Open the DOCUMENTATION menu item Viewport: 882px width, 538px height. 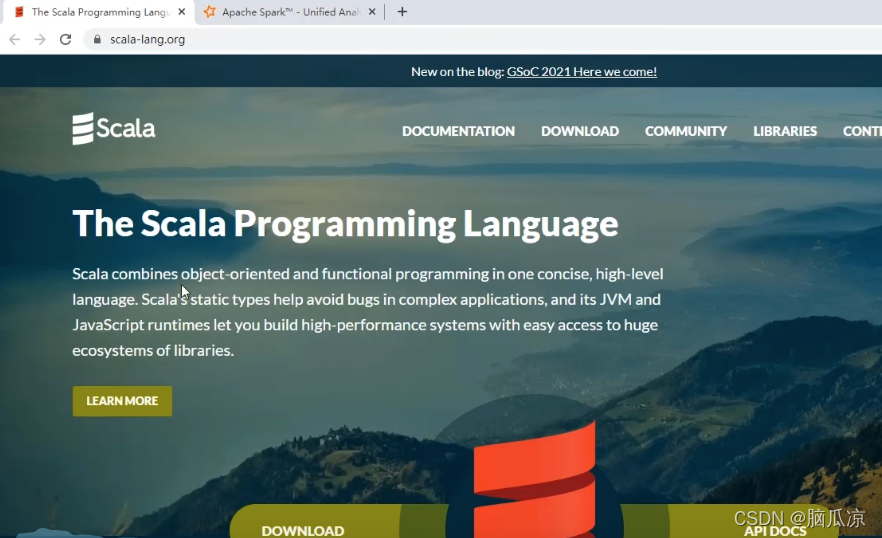tap(458, 131)
